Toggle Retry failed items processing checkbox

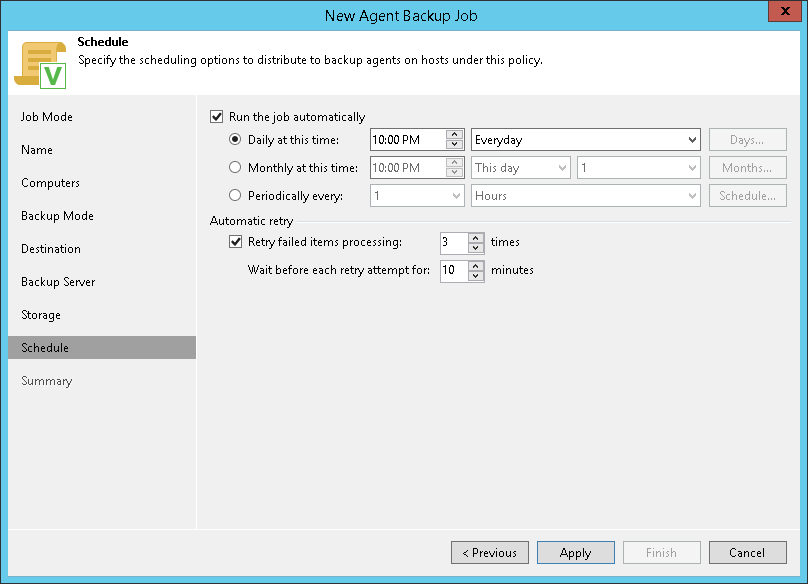[x=236, y=242]
